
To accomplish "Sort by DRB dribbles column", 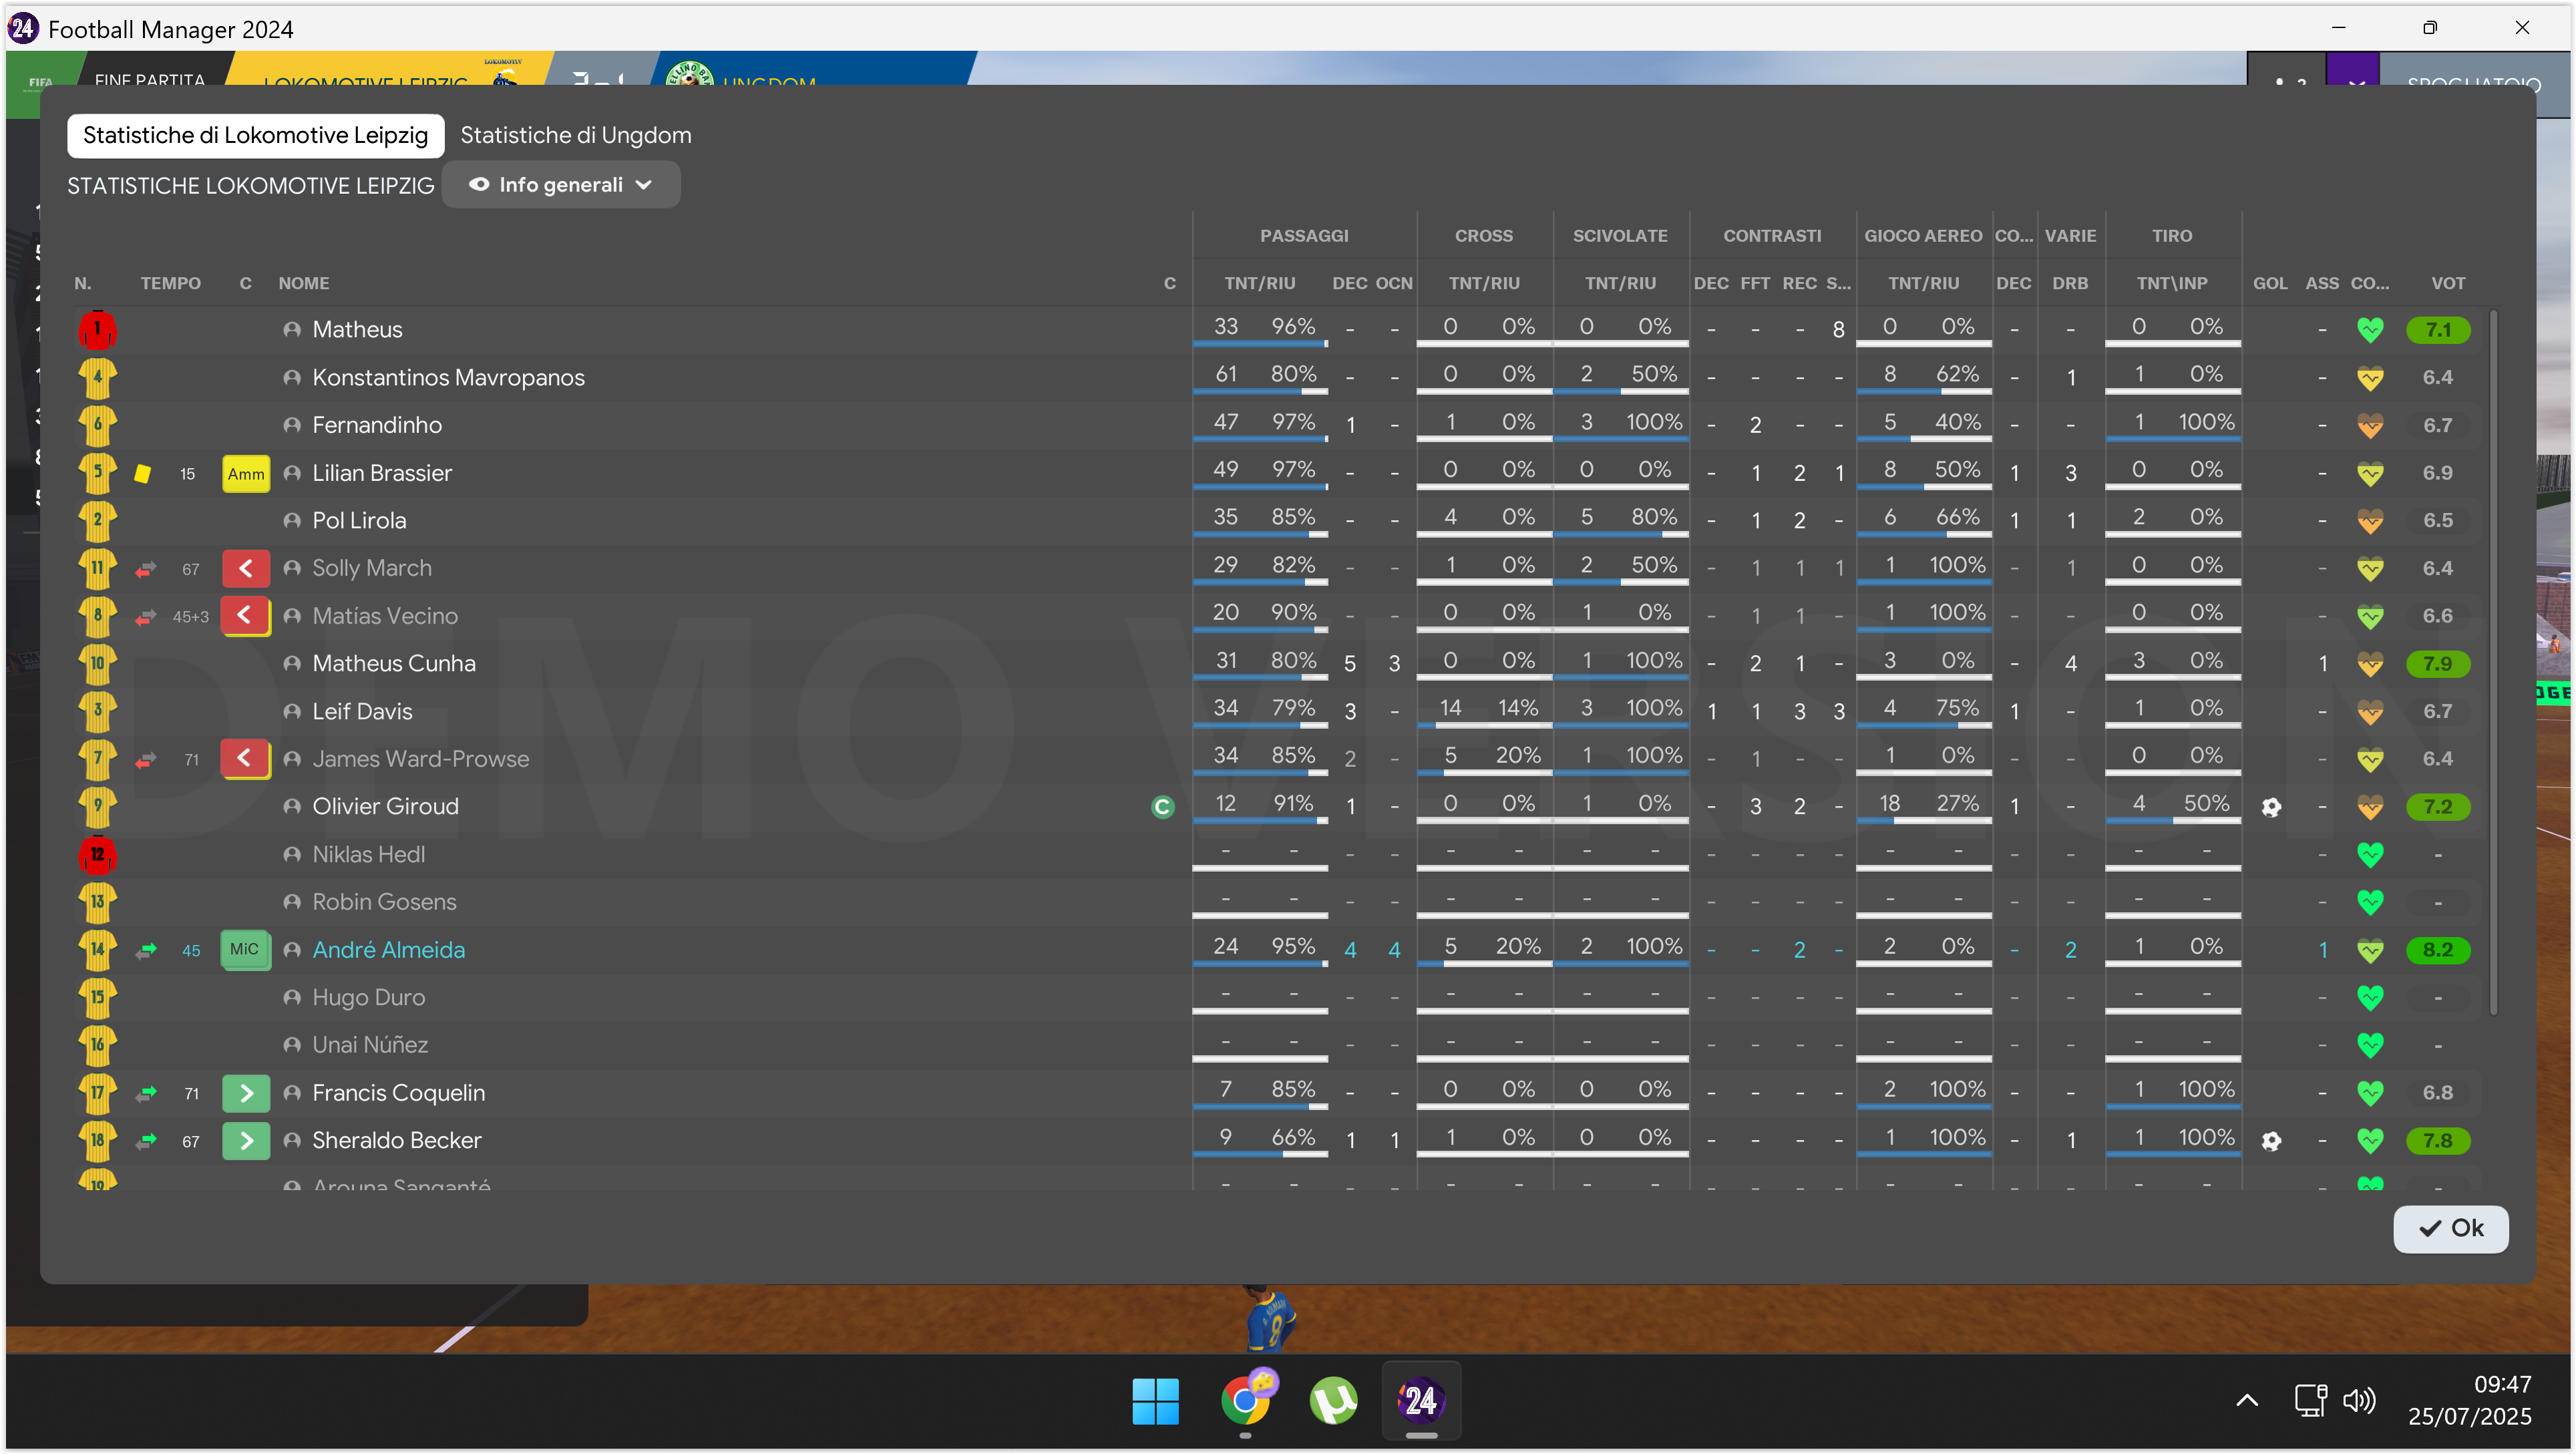I will click(x=2069, y=284).
